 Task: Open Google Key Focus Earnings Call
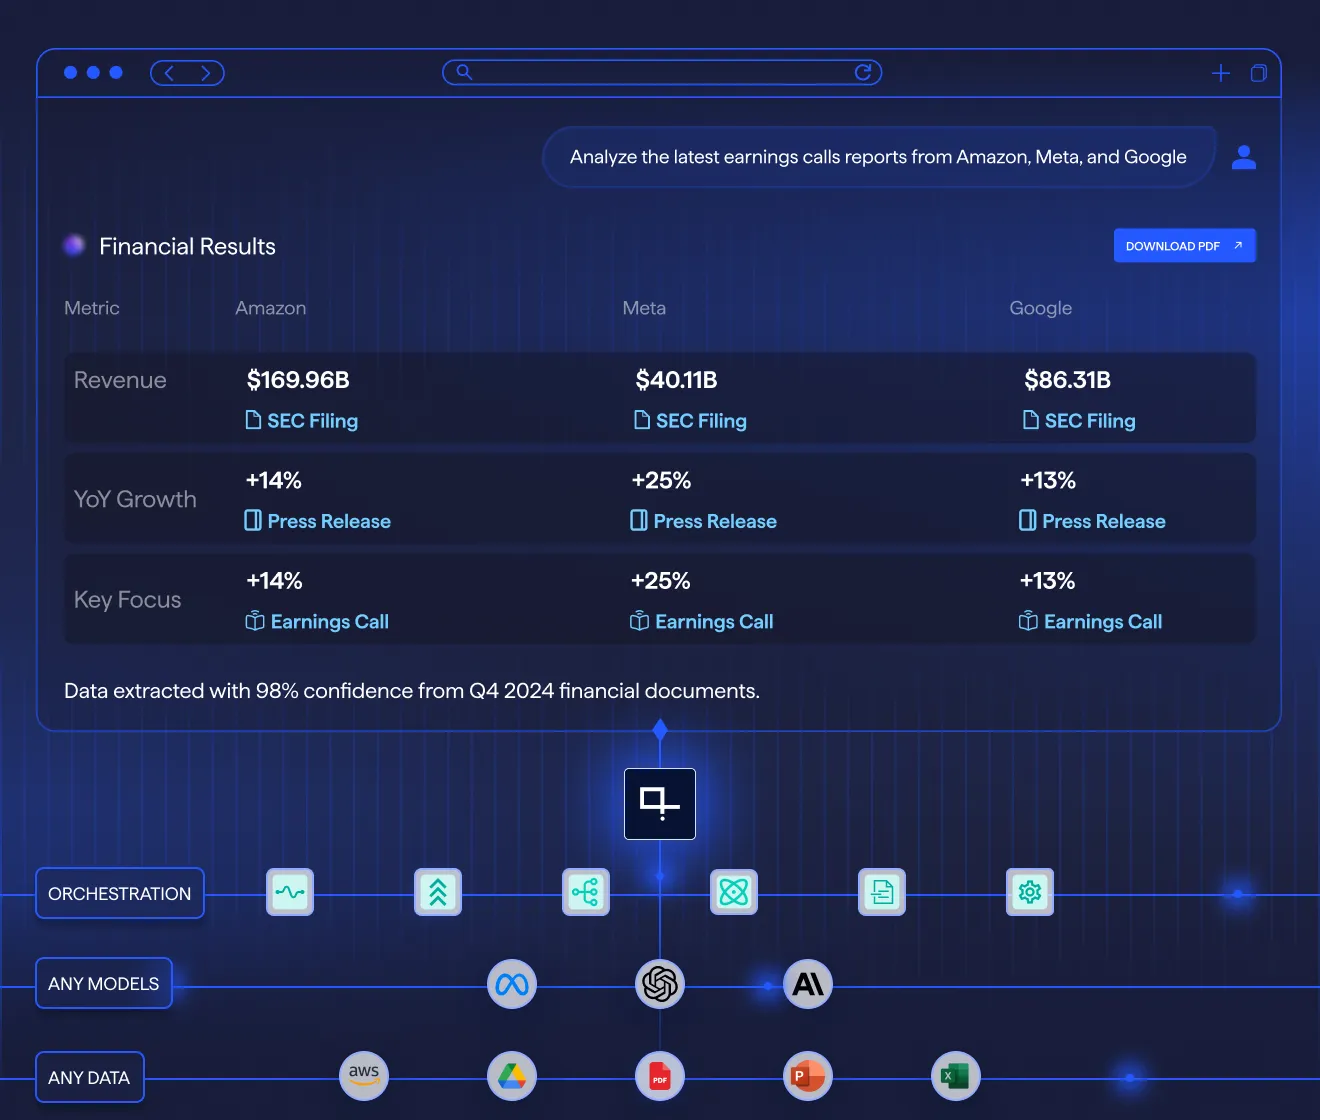click(1091, 622)
